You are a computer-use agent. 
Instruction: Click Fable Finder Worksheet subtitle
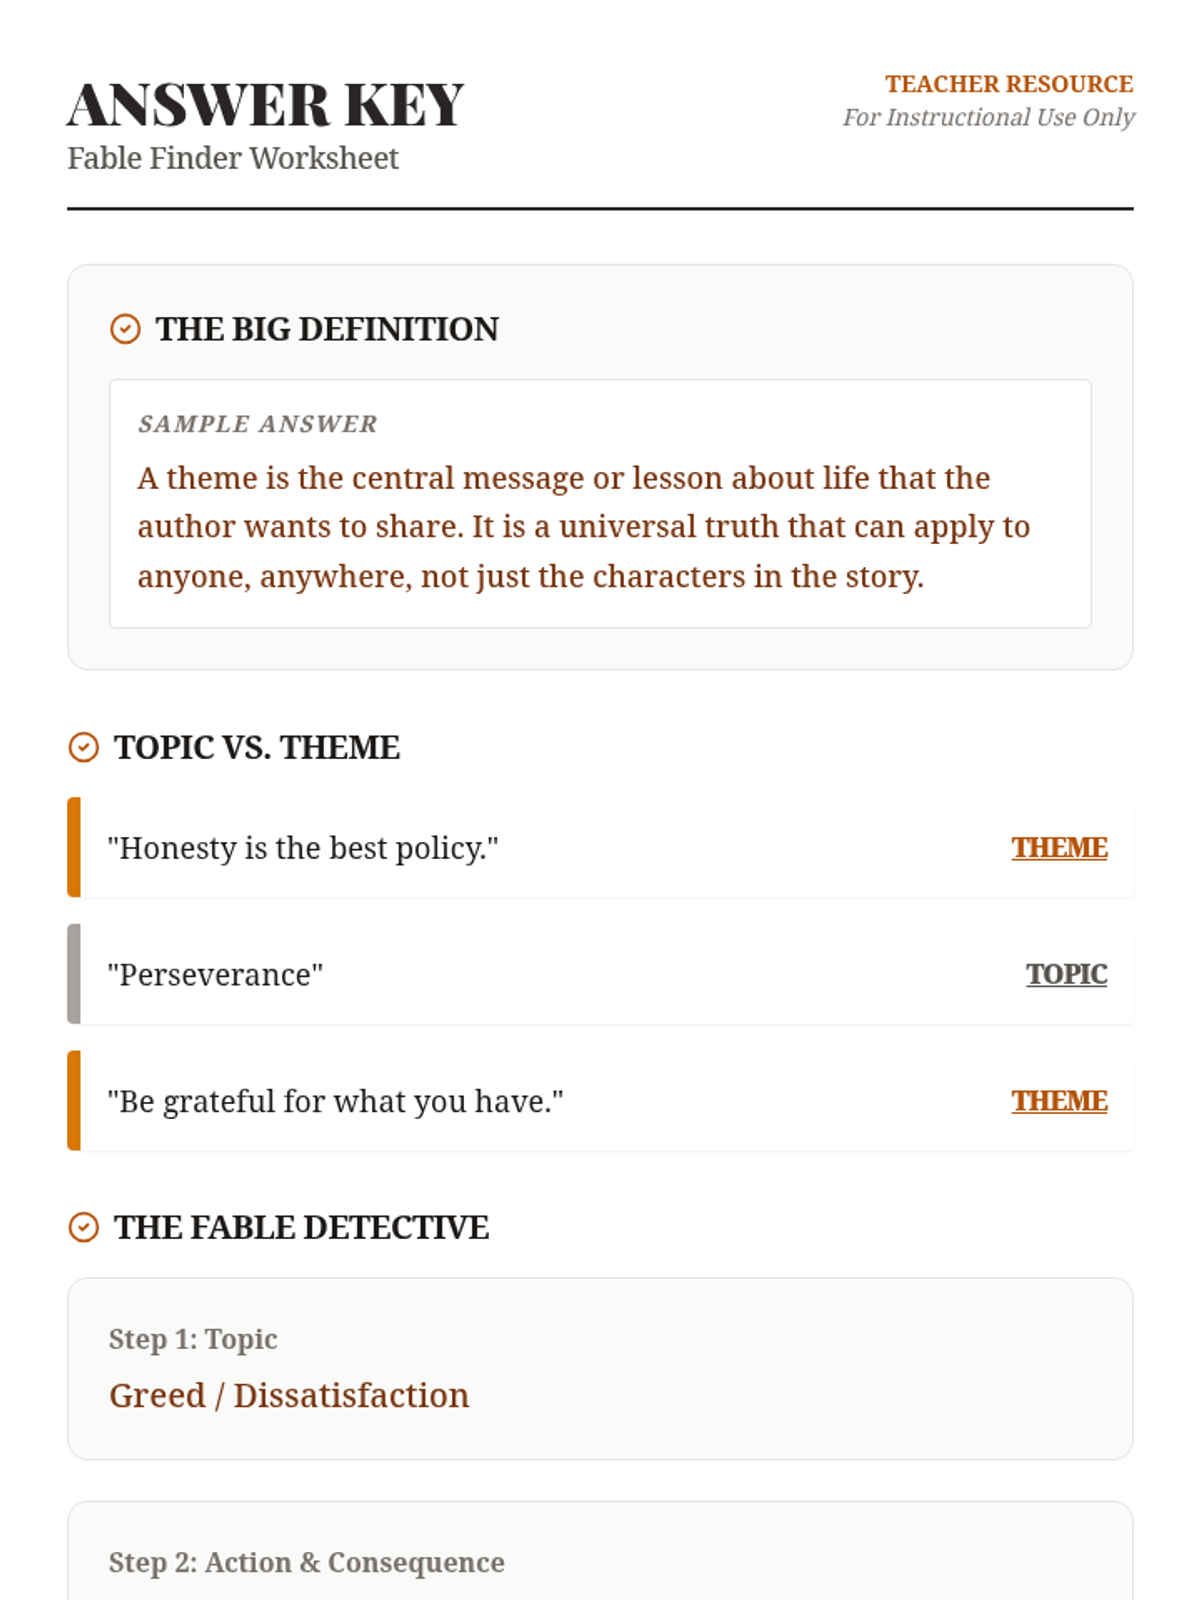point(233,158)
